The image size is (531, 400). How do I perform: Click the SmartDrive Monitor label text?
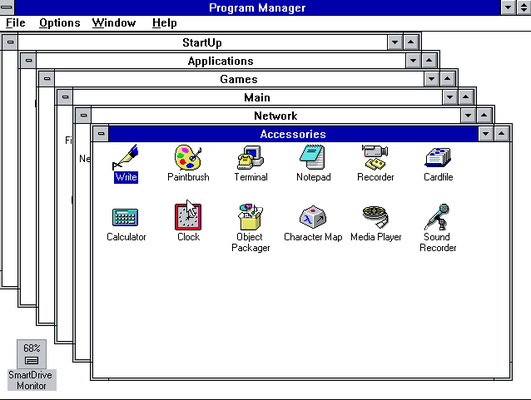(x=31, y=380)
